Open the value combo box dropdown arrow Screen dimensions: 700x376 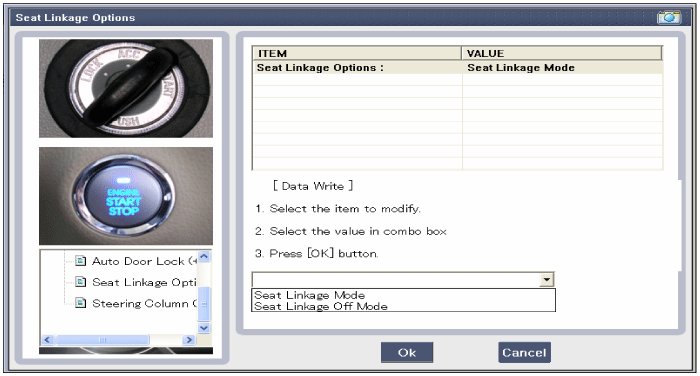pos(546,280)
